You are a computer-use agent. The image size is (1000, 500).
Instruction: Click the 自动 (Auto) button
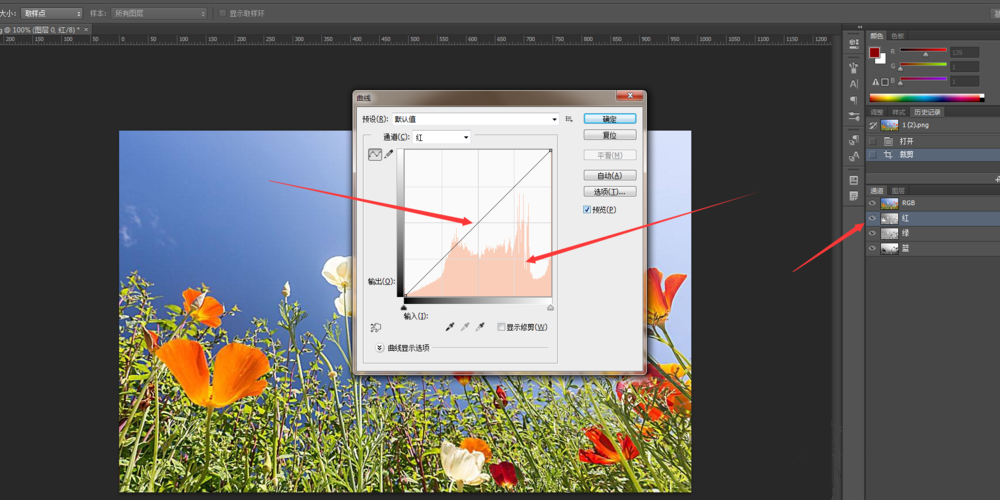click(610, 175)
